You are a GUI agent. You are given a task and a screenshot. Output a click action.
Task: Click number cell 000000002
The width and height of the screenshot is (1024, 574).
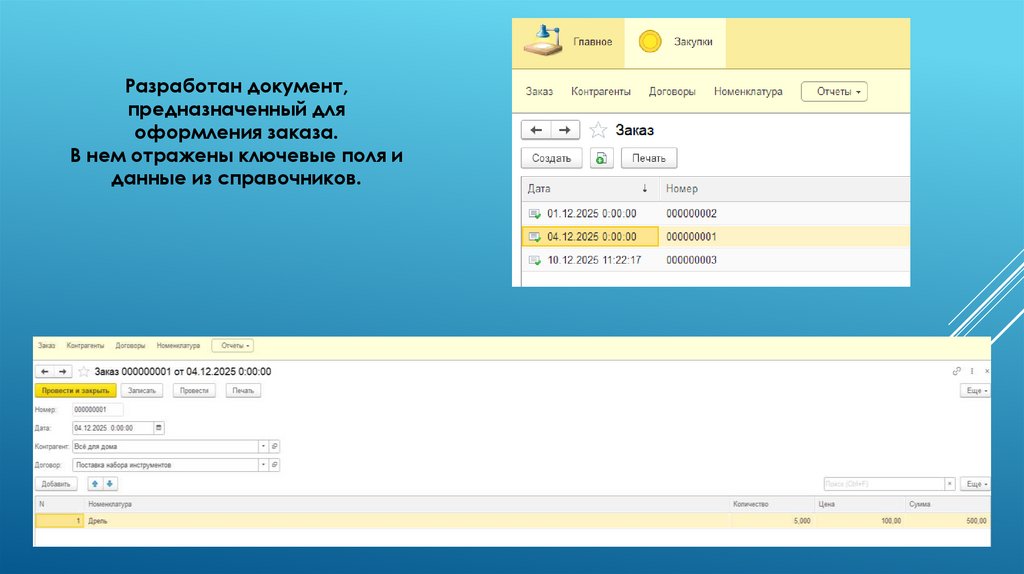click(692, 214)
